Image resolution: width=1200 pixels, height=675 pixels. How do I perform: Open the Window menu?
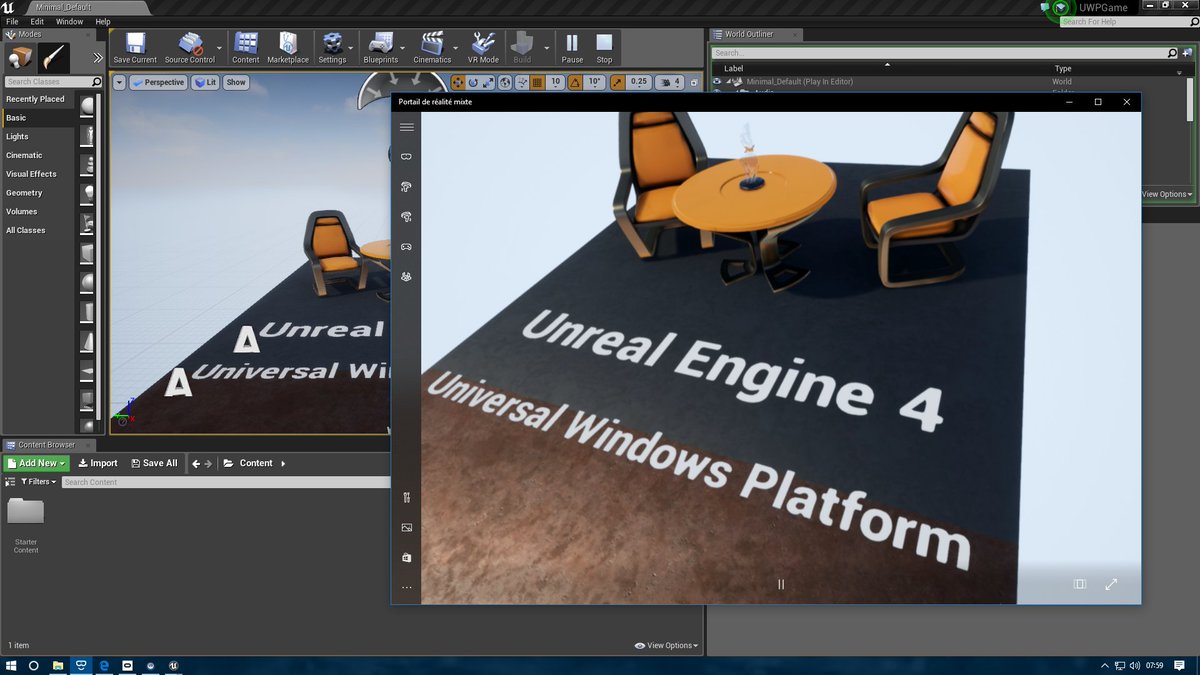[x=69, y=21]
